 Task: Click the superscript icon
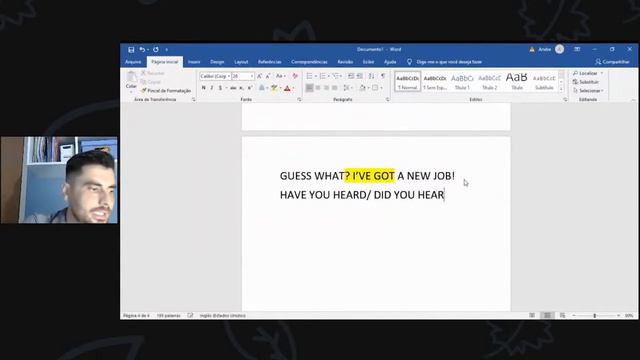(x=250, y=88)
